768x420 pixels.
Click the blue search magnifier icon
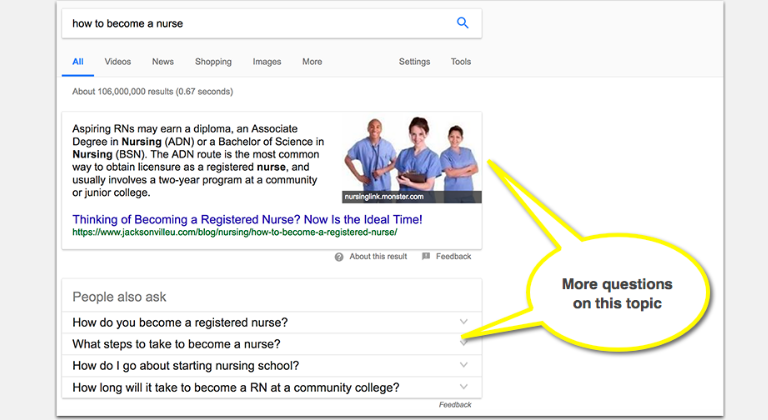[462, 23]
